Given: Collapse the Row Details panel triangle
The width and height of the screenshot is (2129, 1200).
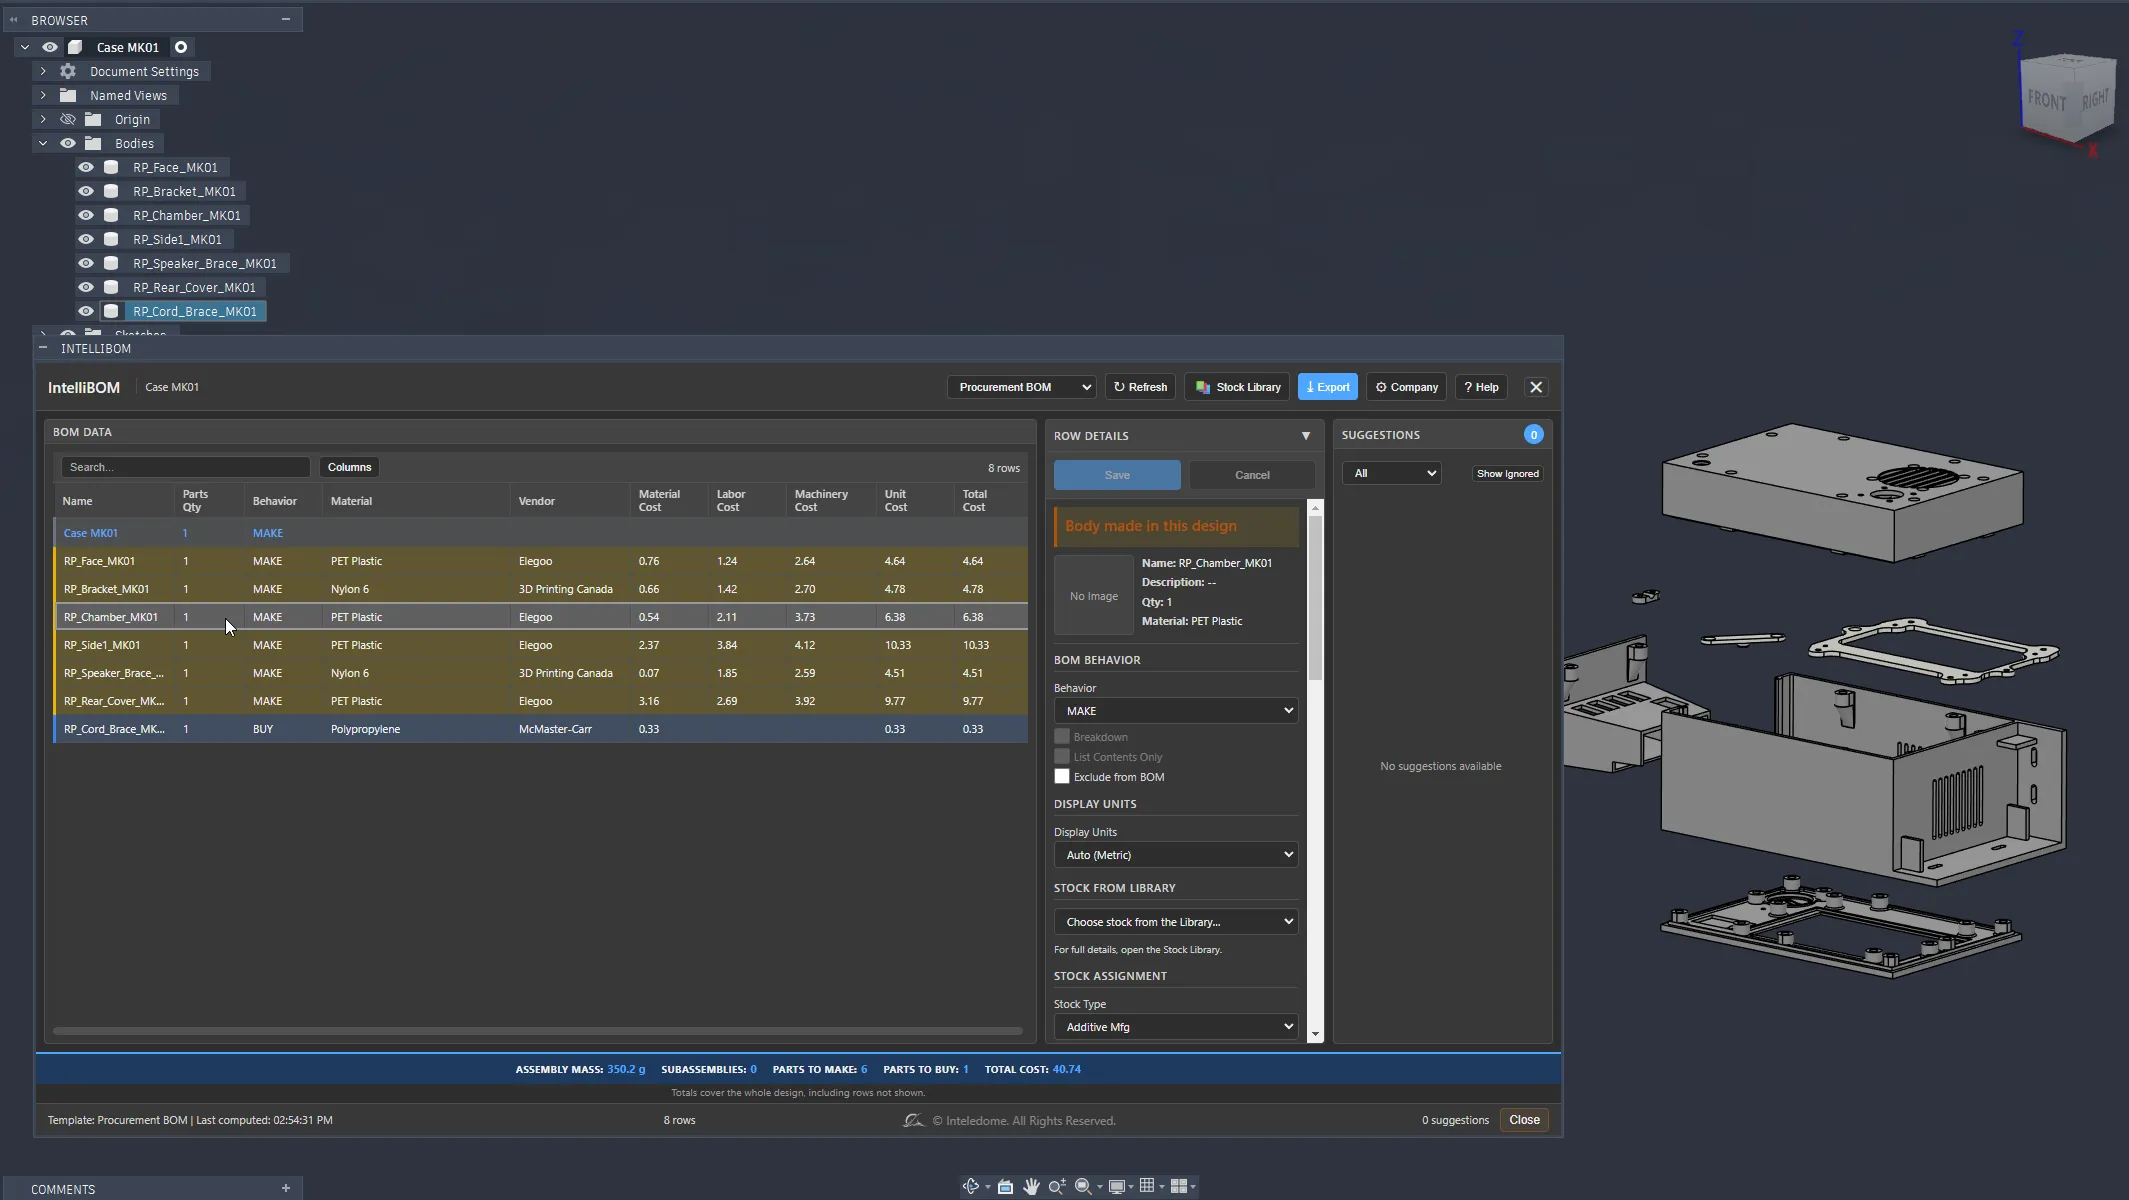Looking at the screenshot, I should click(x=1305, y=435).
